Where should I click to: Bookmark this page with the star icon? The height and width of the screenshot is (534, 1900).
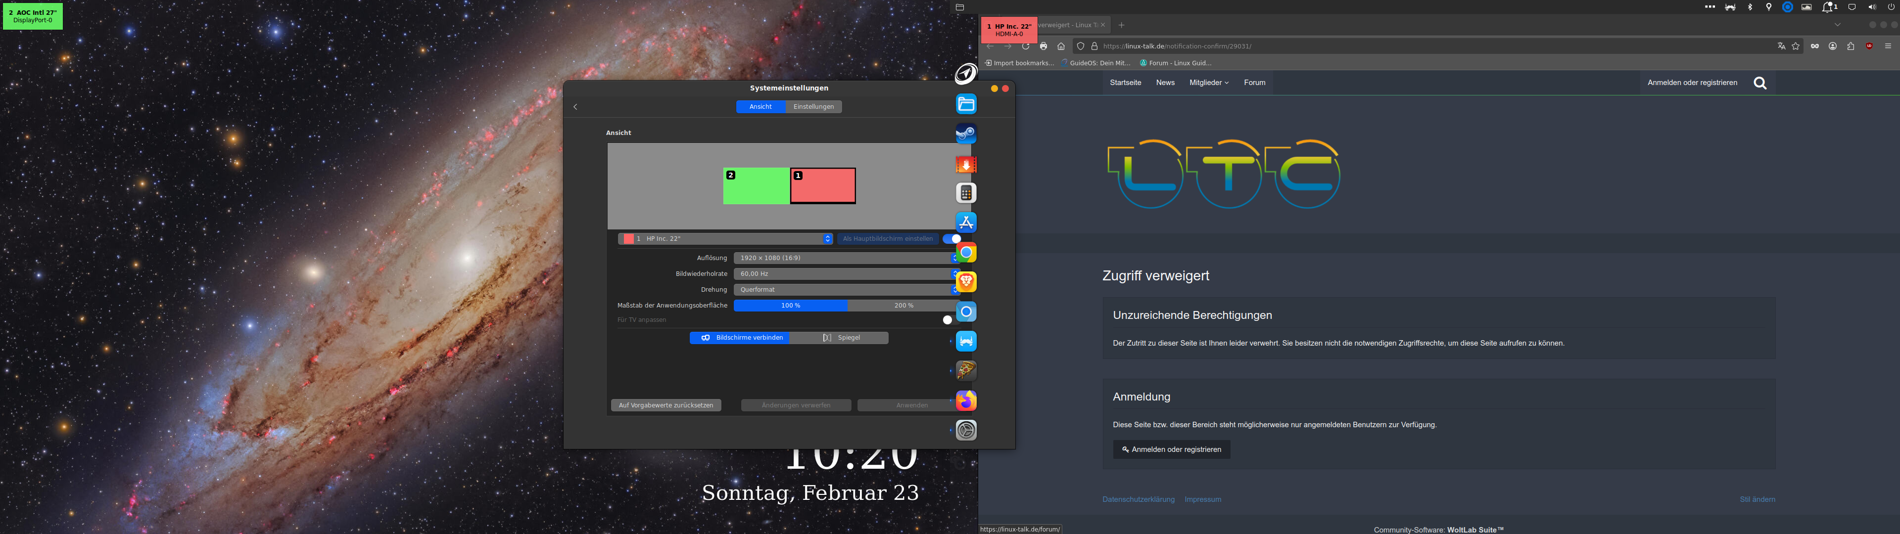pos(1795,46)
